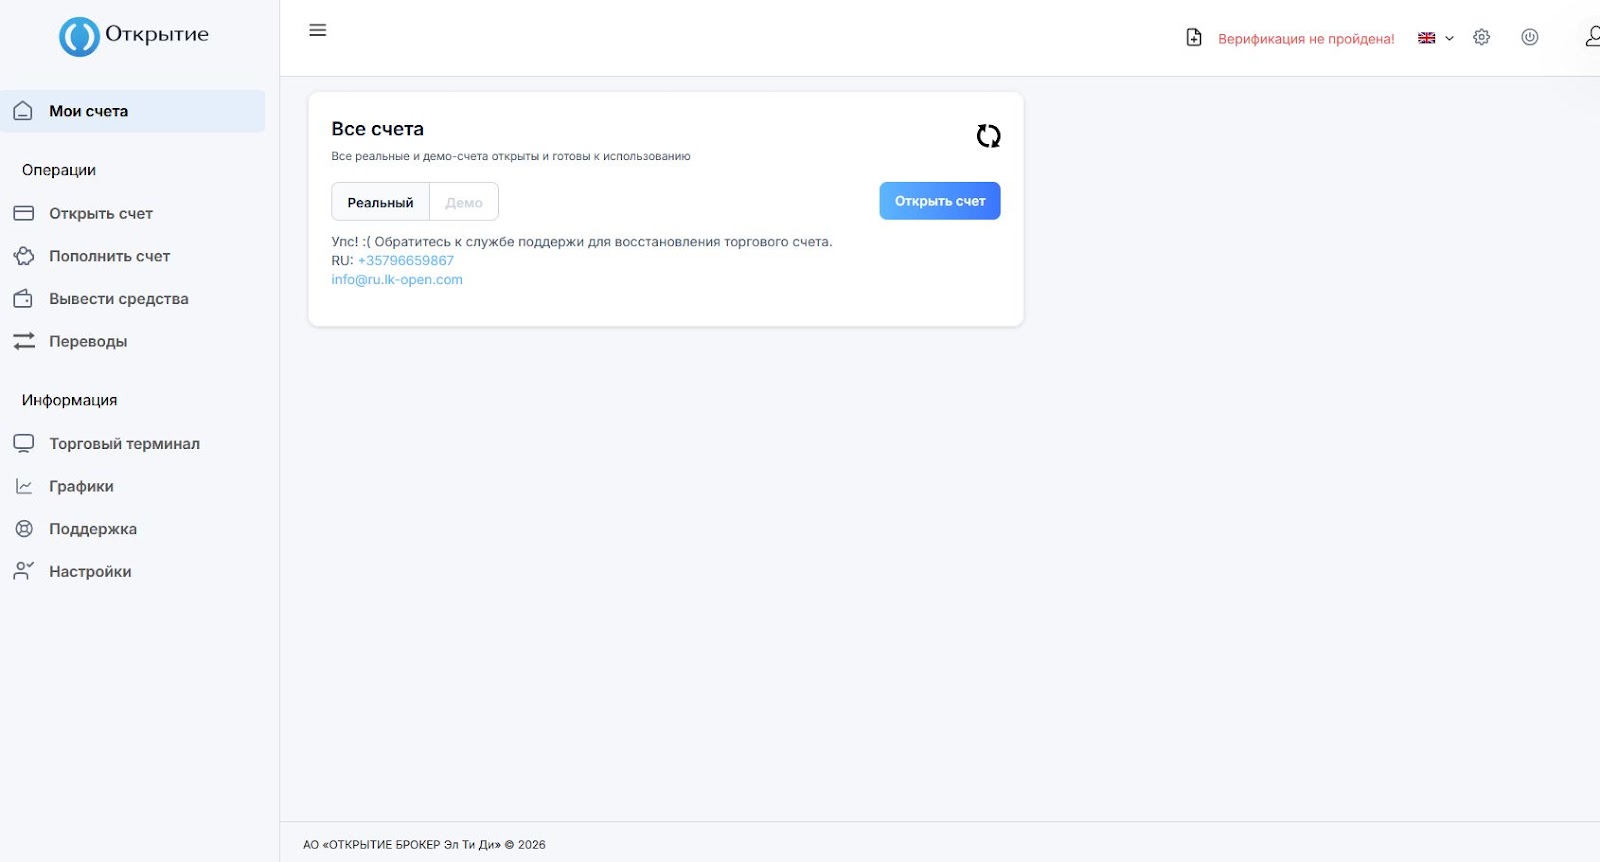Toggle the hamburger sidebar menu
1600x862 pixels.
318,30
